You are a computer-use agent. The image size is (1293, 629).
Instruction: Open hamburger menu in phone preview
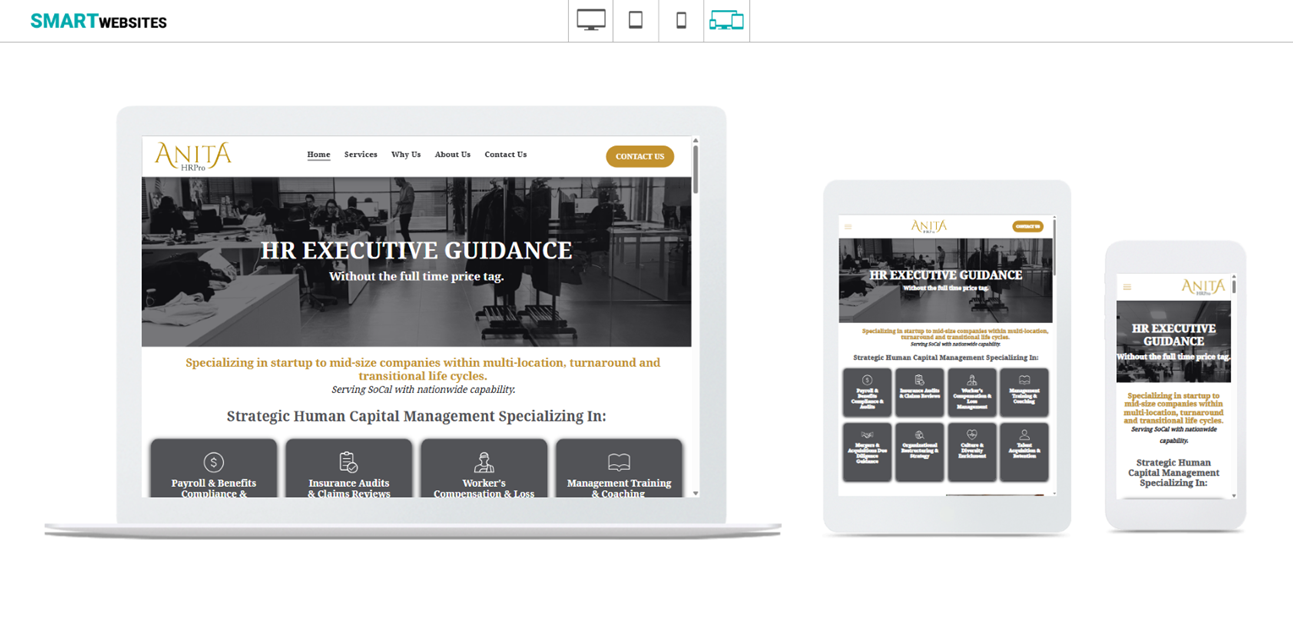[1127, 287]
